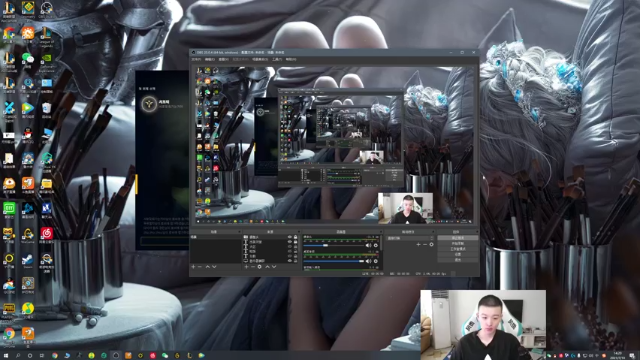The image size is (640, 360).
Task: Add a scene transition with plus icon
Action: pos(418,244)
